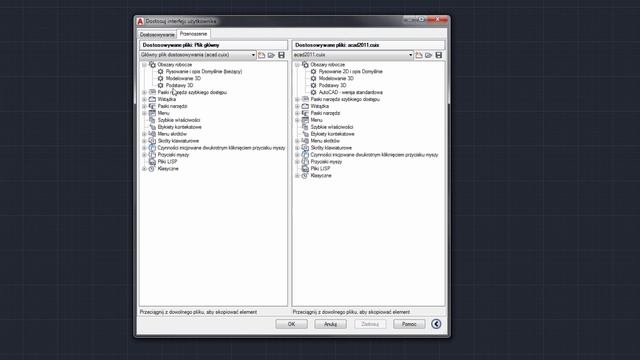Image resolution: width=640 pixels, height=360 pixels.
Task: Click the Zastosuj button
Action: (370, 324)
